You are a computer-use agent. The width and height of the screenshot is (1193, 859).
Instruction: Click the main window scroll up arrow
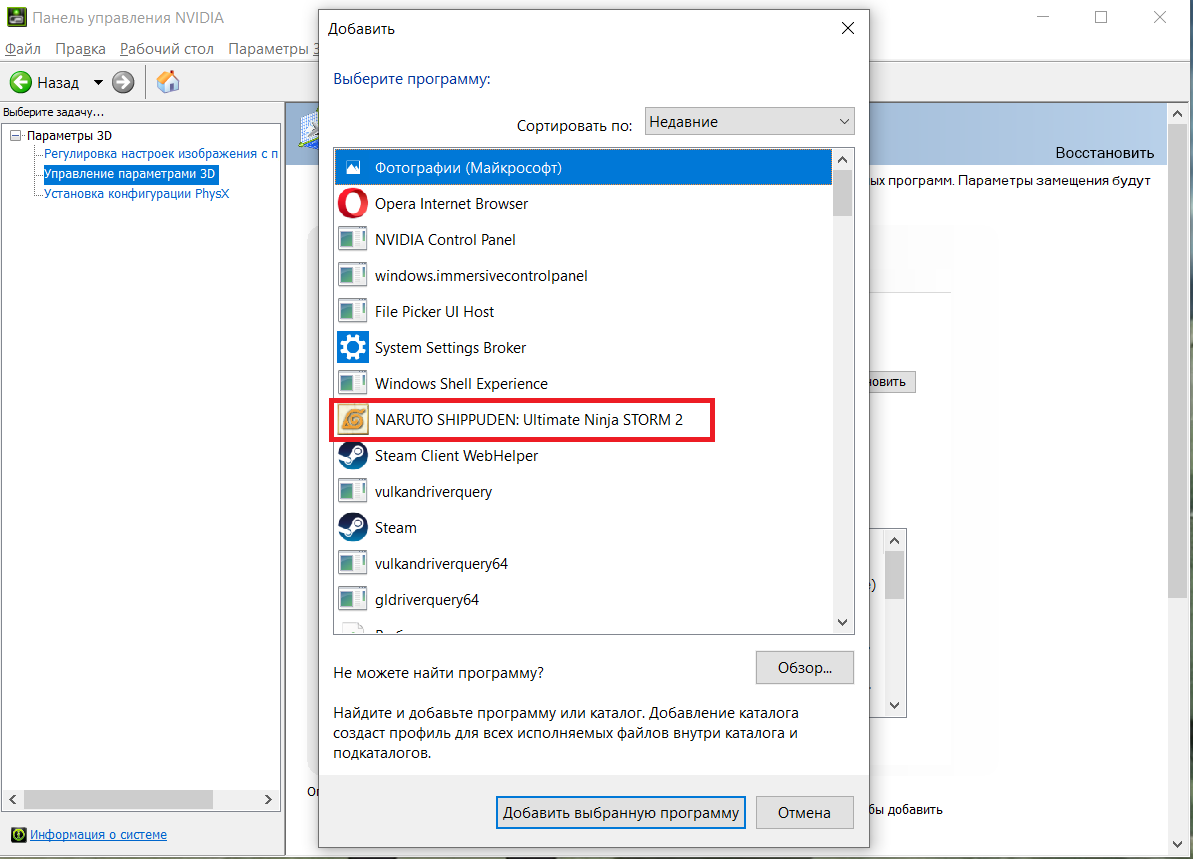pos(1178,113)
